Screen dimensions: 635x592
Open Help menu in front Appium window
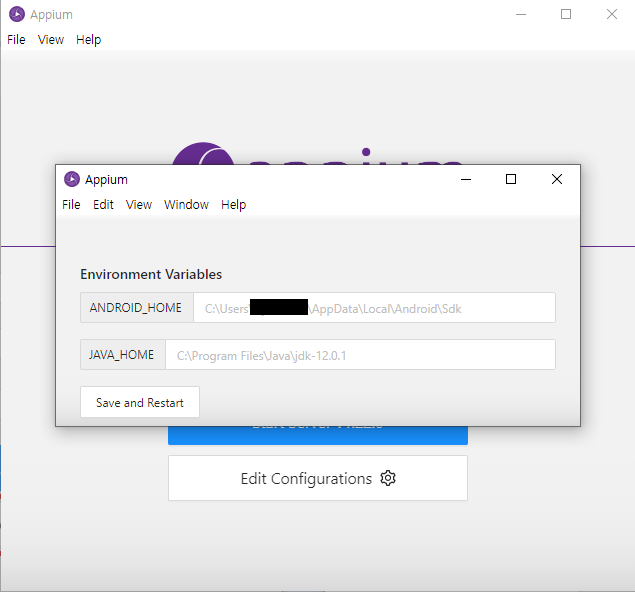point(233,204)
